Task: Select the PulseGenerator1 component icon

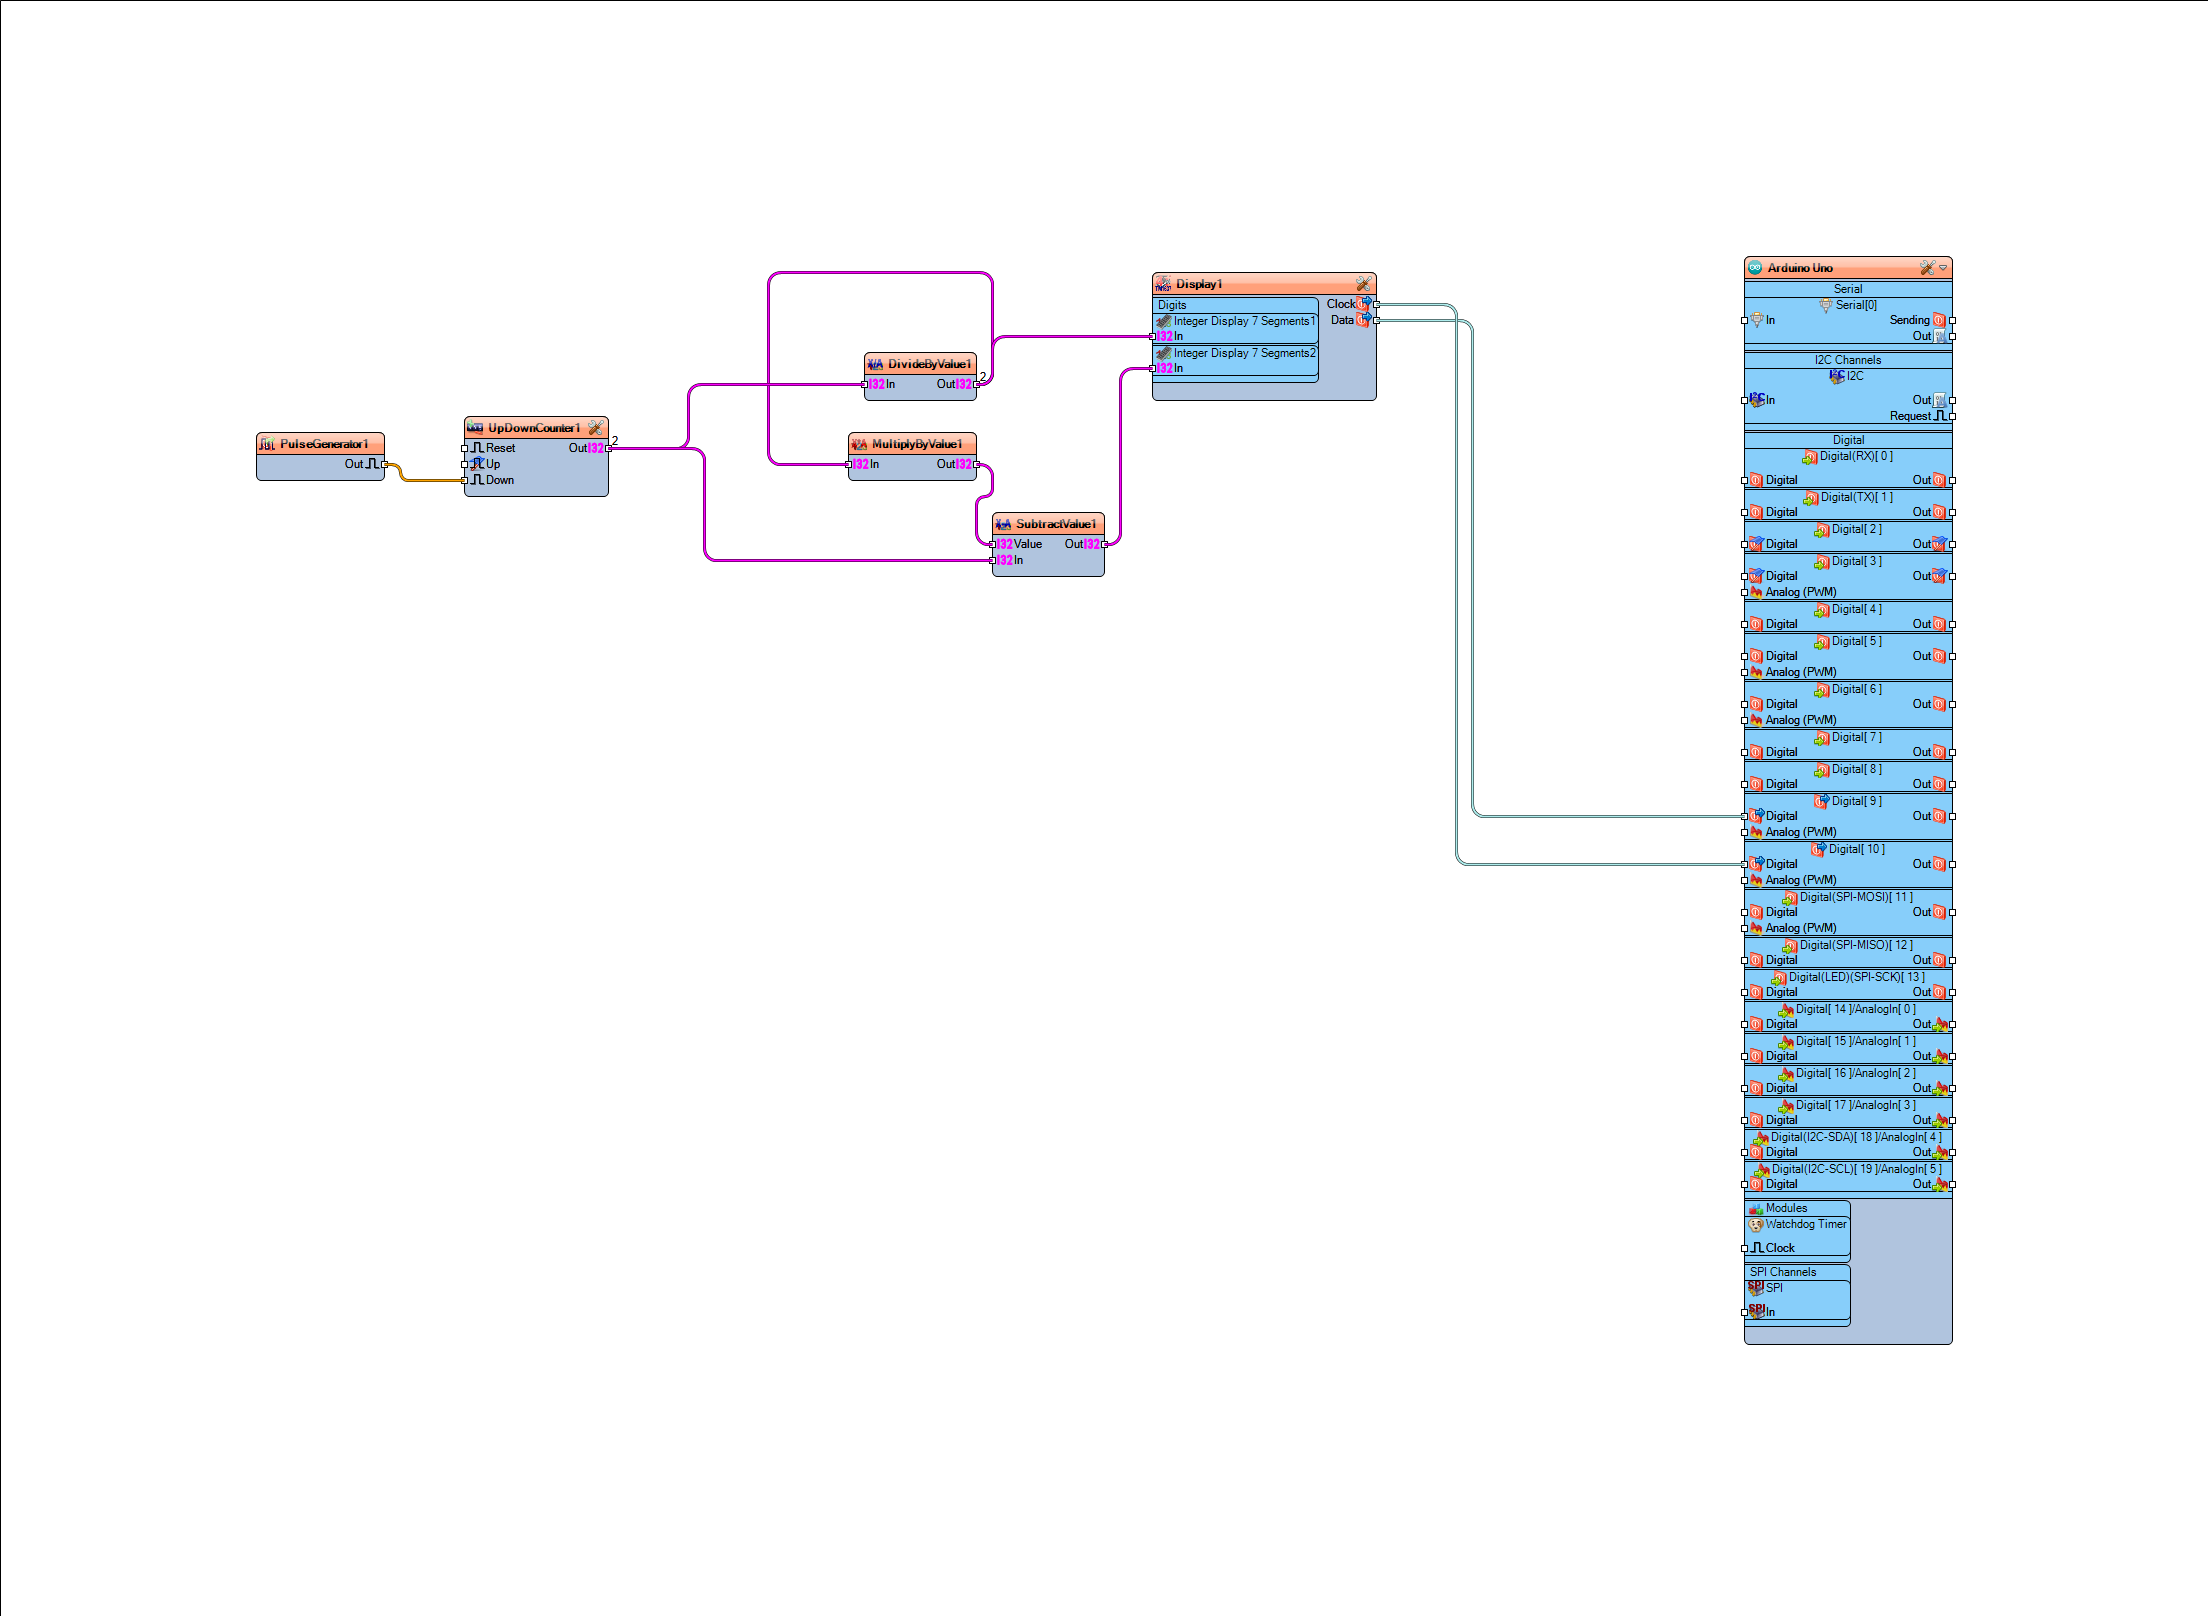Action: (x=267, y=444)
